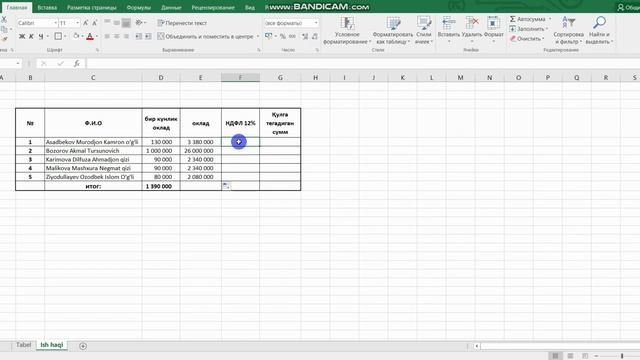The height and width of the screenshot is (360, 640).
Task: Click the insert function fx icon
Action: 76,64
